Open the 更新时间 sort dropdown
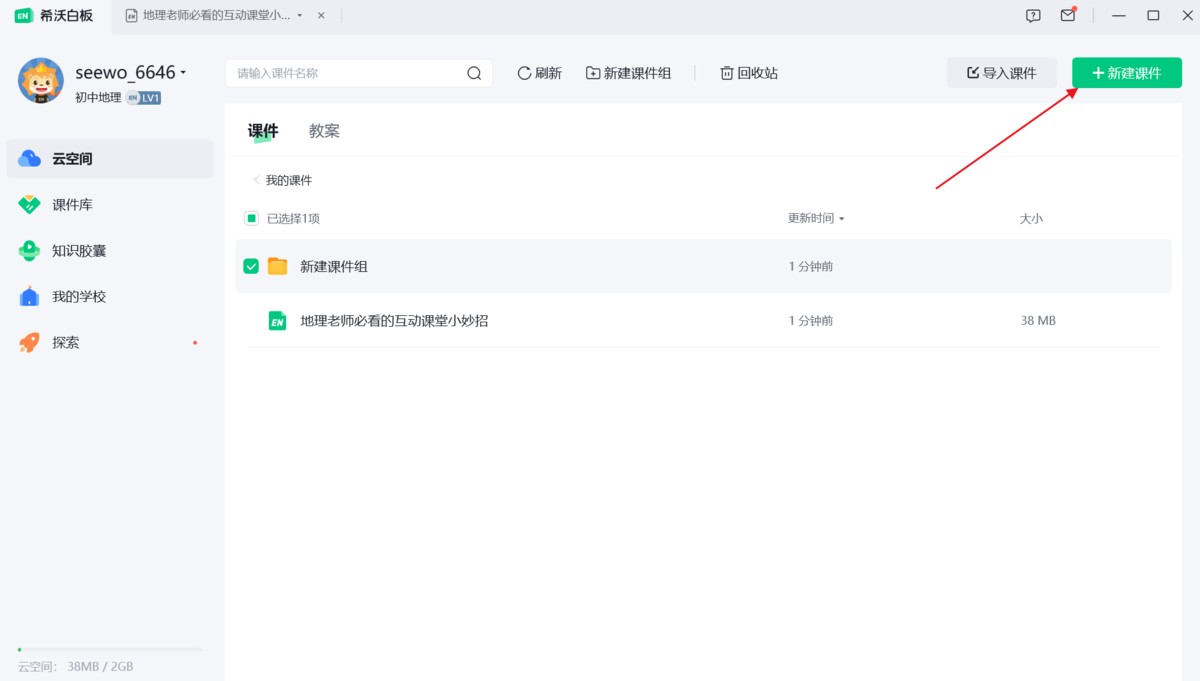The width and height of the screenshot is (1200, 681). point(816,218)
